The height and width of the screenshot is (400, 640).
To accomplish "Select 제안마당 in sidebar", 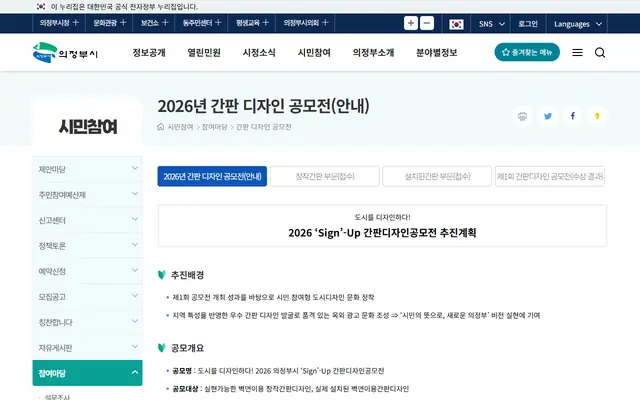I will [x=52, y=169].
